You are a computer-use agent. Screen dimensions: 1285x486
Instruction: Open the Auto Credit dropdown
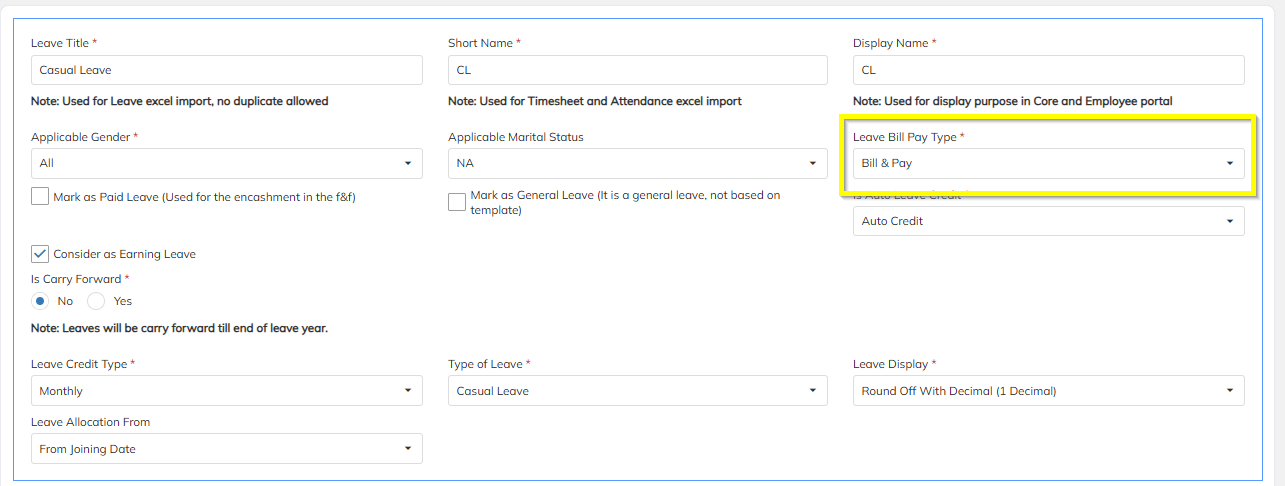tap(1048, 221)
